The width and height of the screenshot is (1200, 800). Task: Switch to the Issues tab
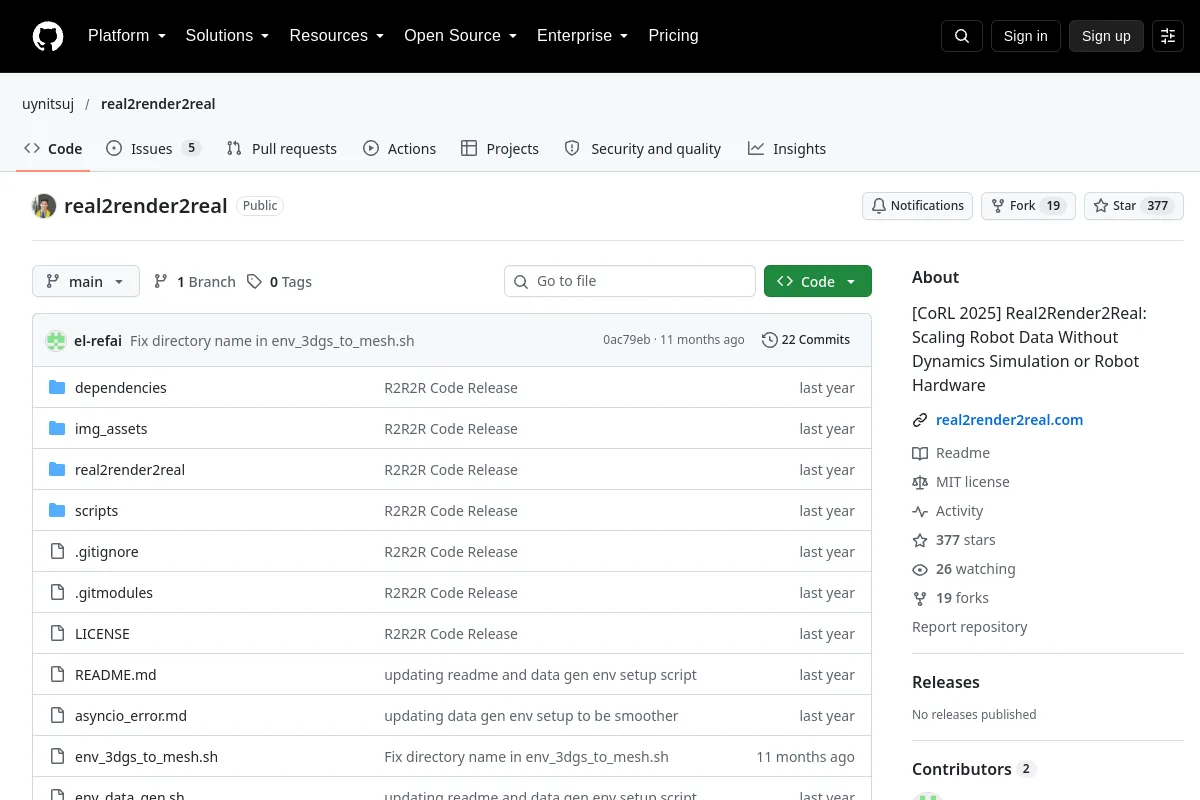click(153, 149)
